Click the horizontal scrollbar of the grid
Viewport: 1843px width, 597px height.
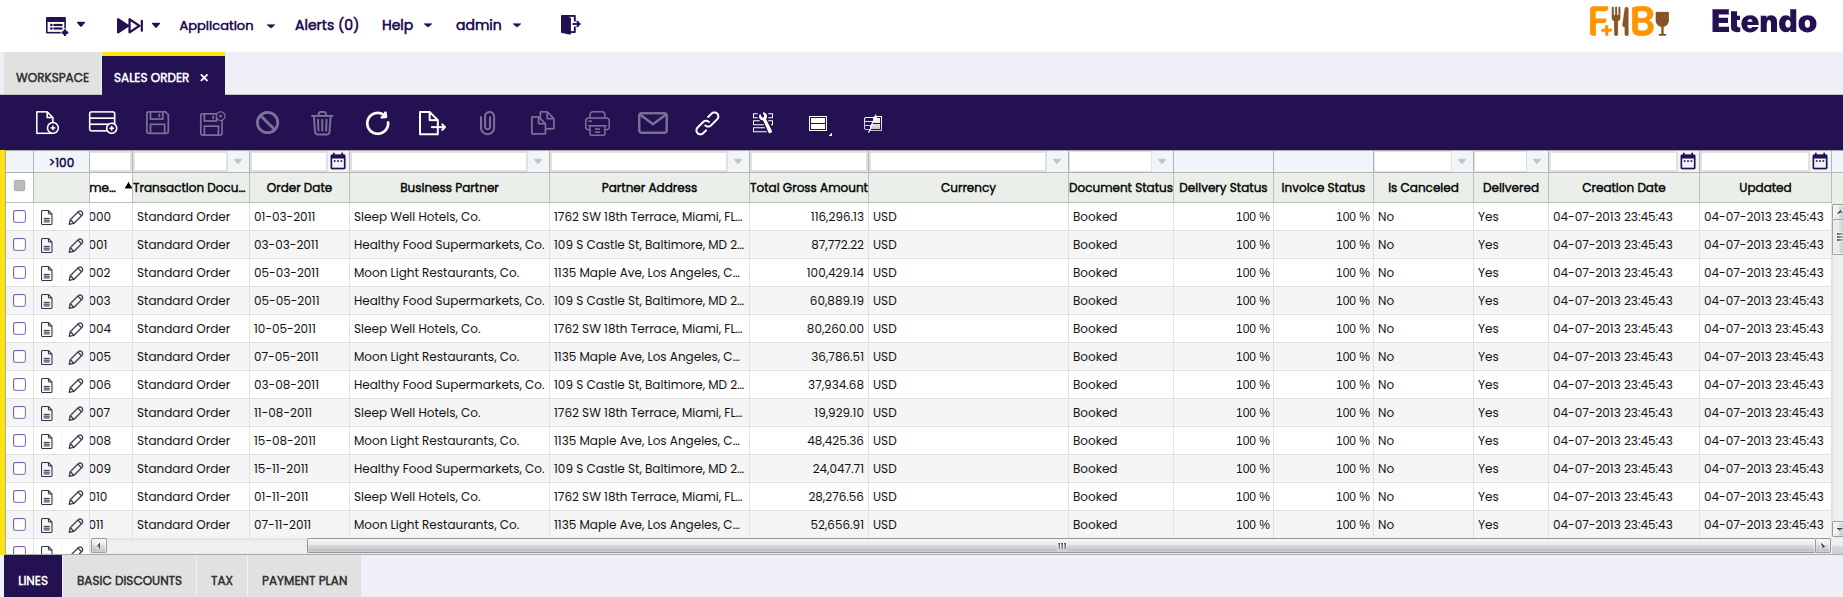click(x=1060, y=546)
